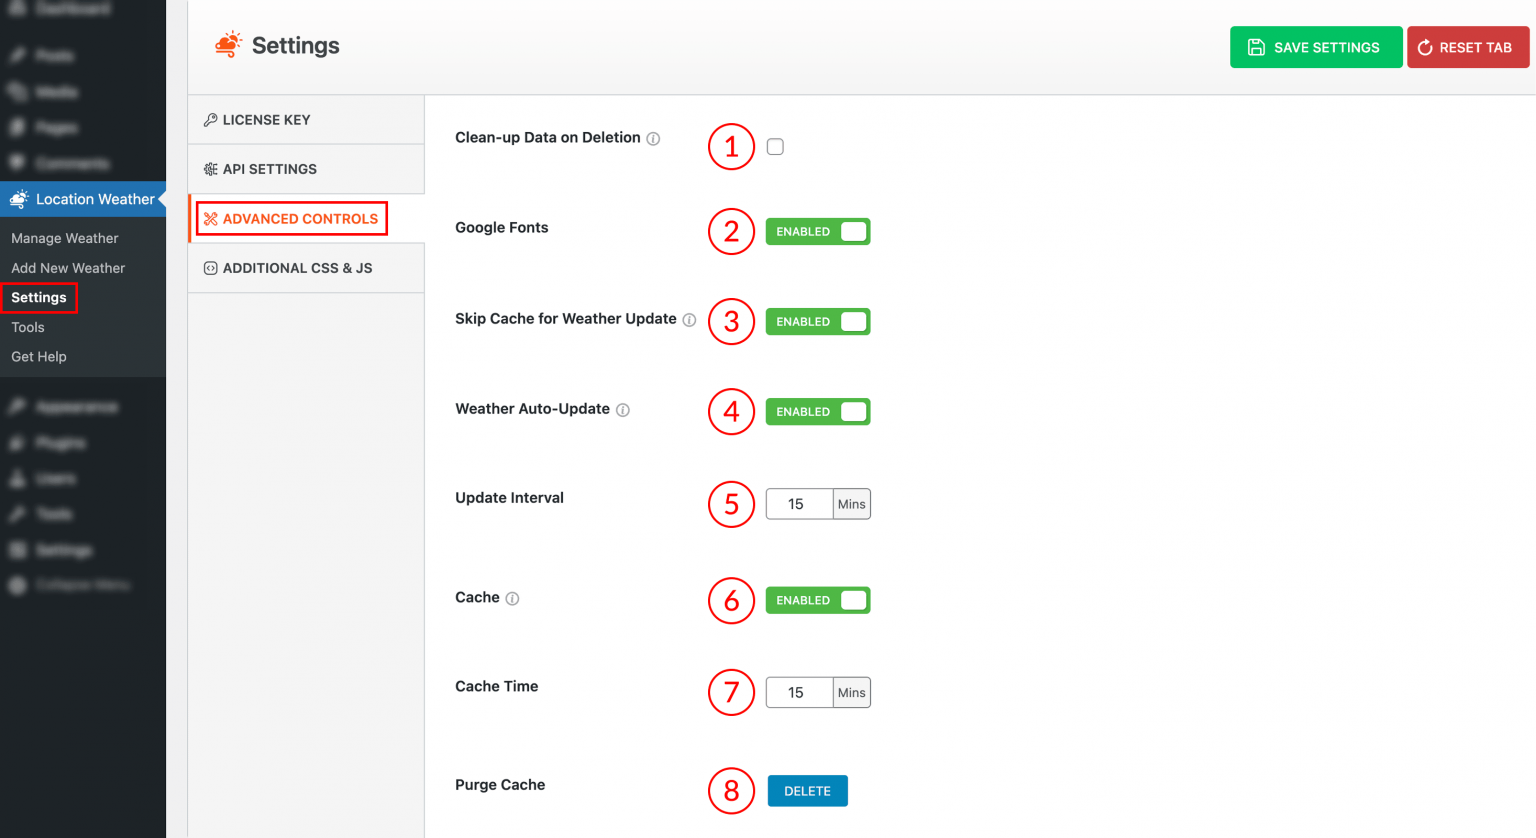Click the wrench icon on Advanced Controls tab

pos(210,218)
